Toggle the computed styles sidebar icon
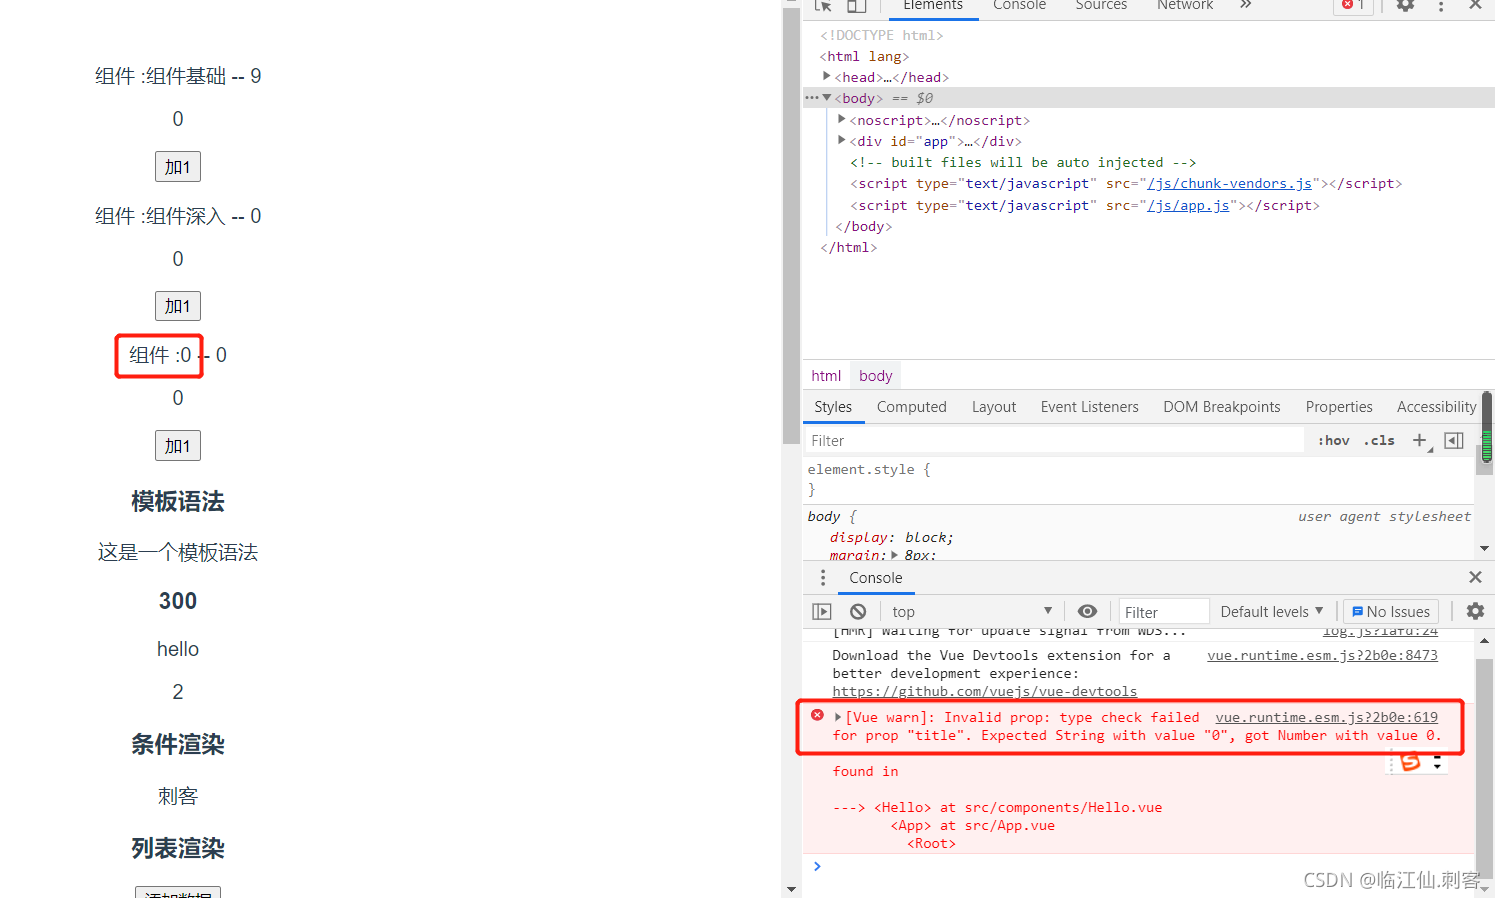The image size is (1495, 898). [1454, 440]
